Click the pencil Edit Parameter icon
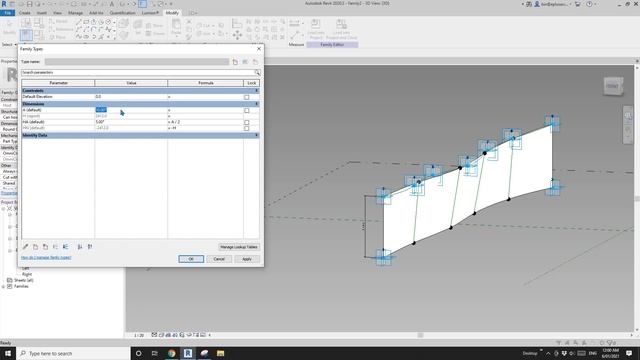 pos(26,247)
